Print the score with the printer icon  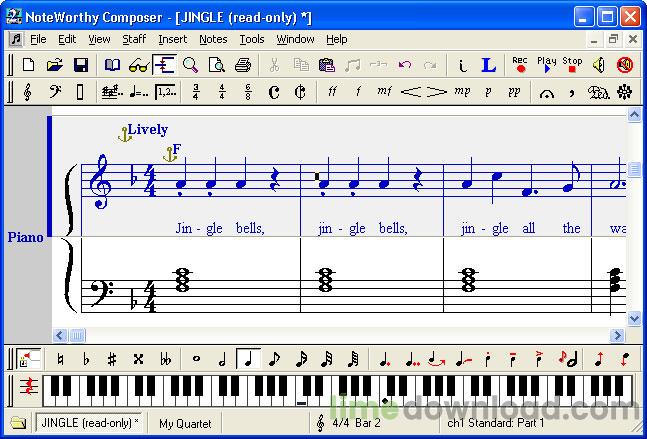coord(243,65)
